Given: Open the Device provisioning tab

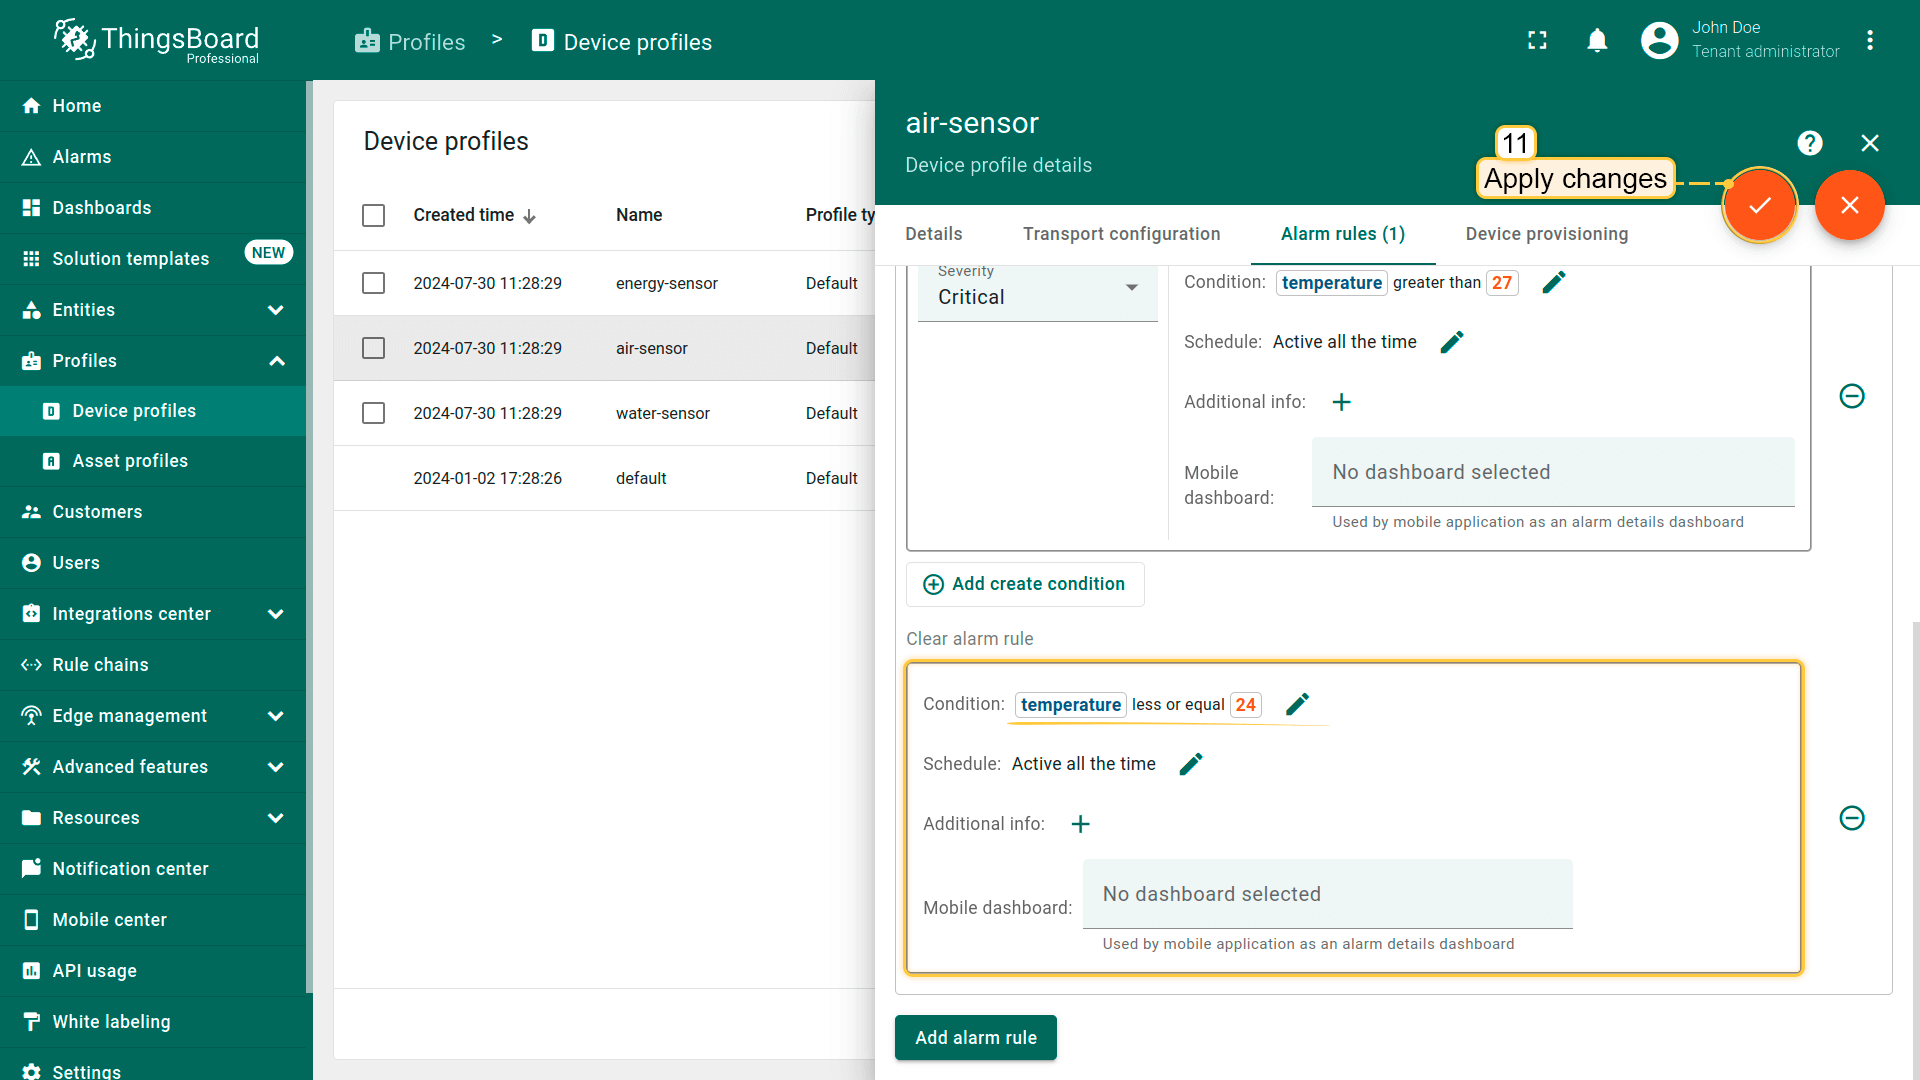Looking at the screenshot, I should 1546,234.
